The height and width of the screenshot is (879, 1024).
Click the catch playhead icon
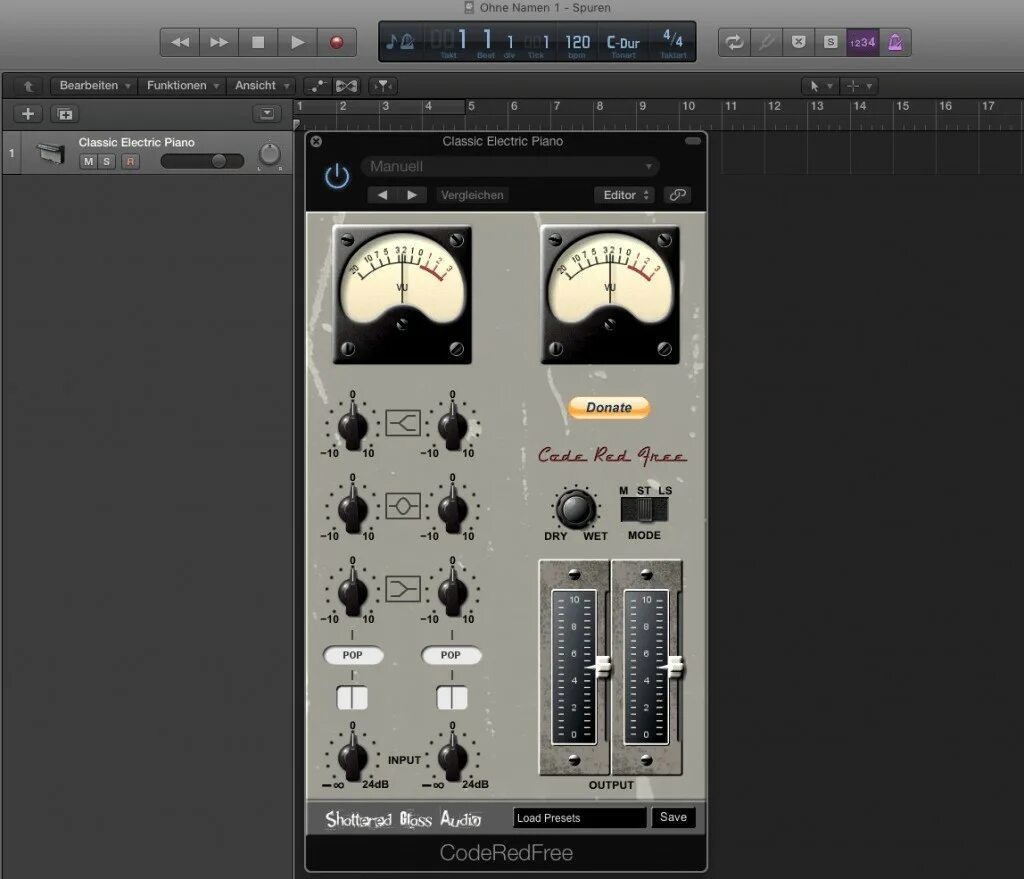point(383,86)
